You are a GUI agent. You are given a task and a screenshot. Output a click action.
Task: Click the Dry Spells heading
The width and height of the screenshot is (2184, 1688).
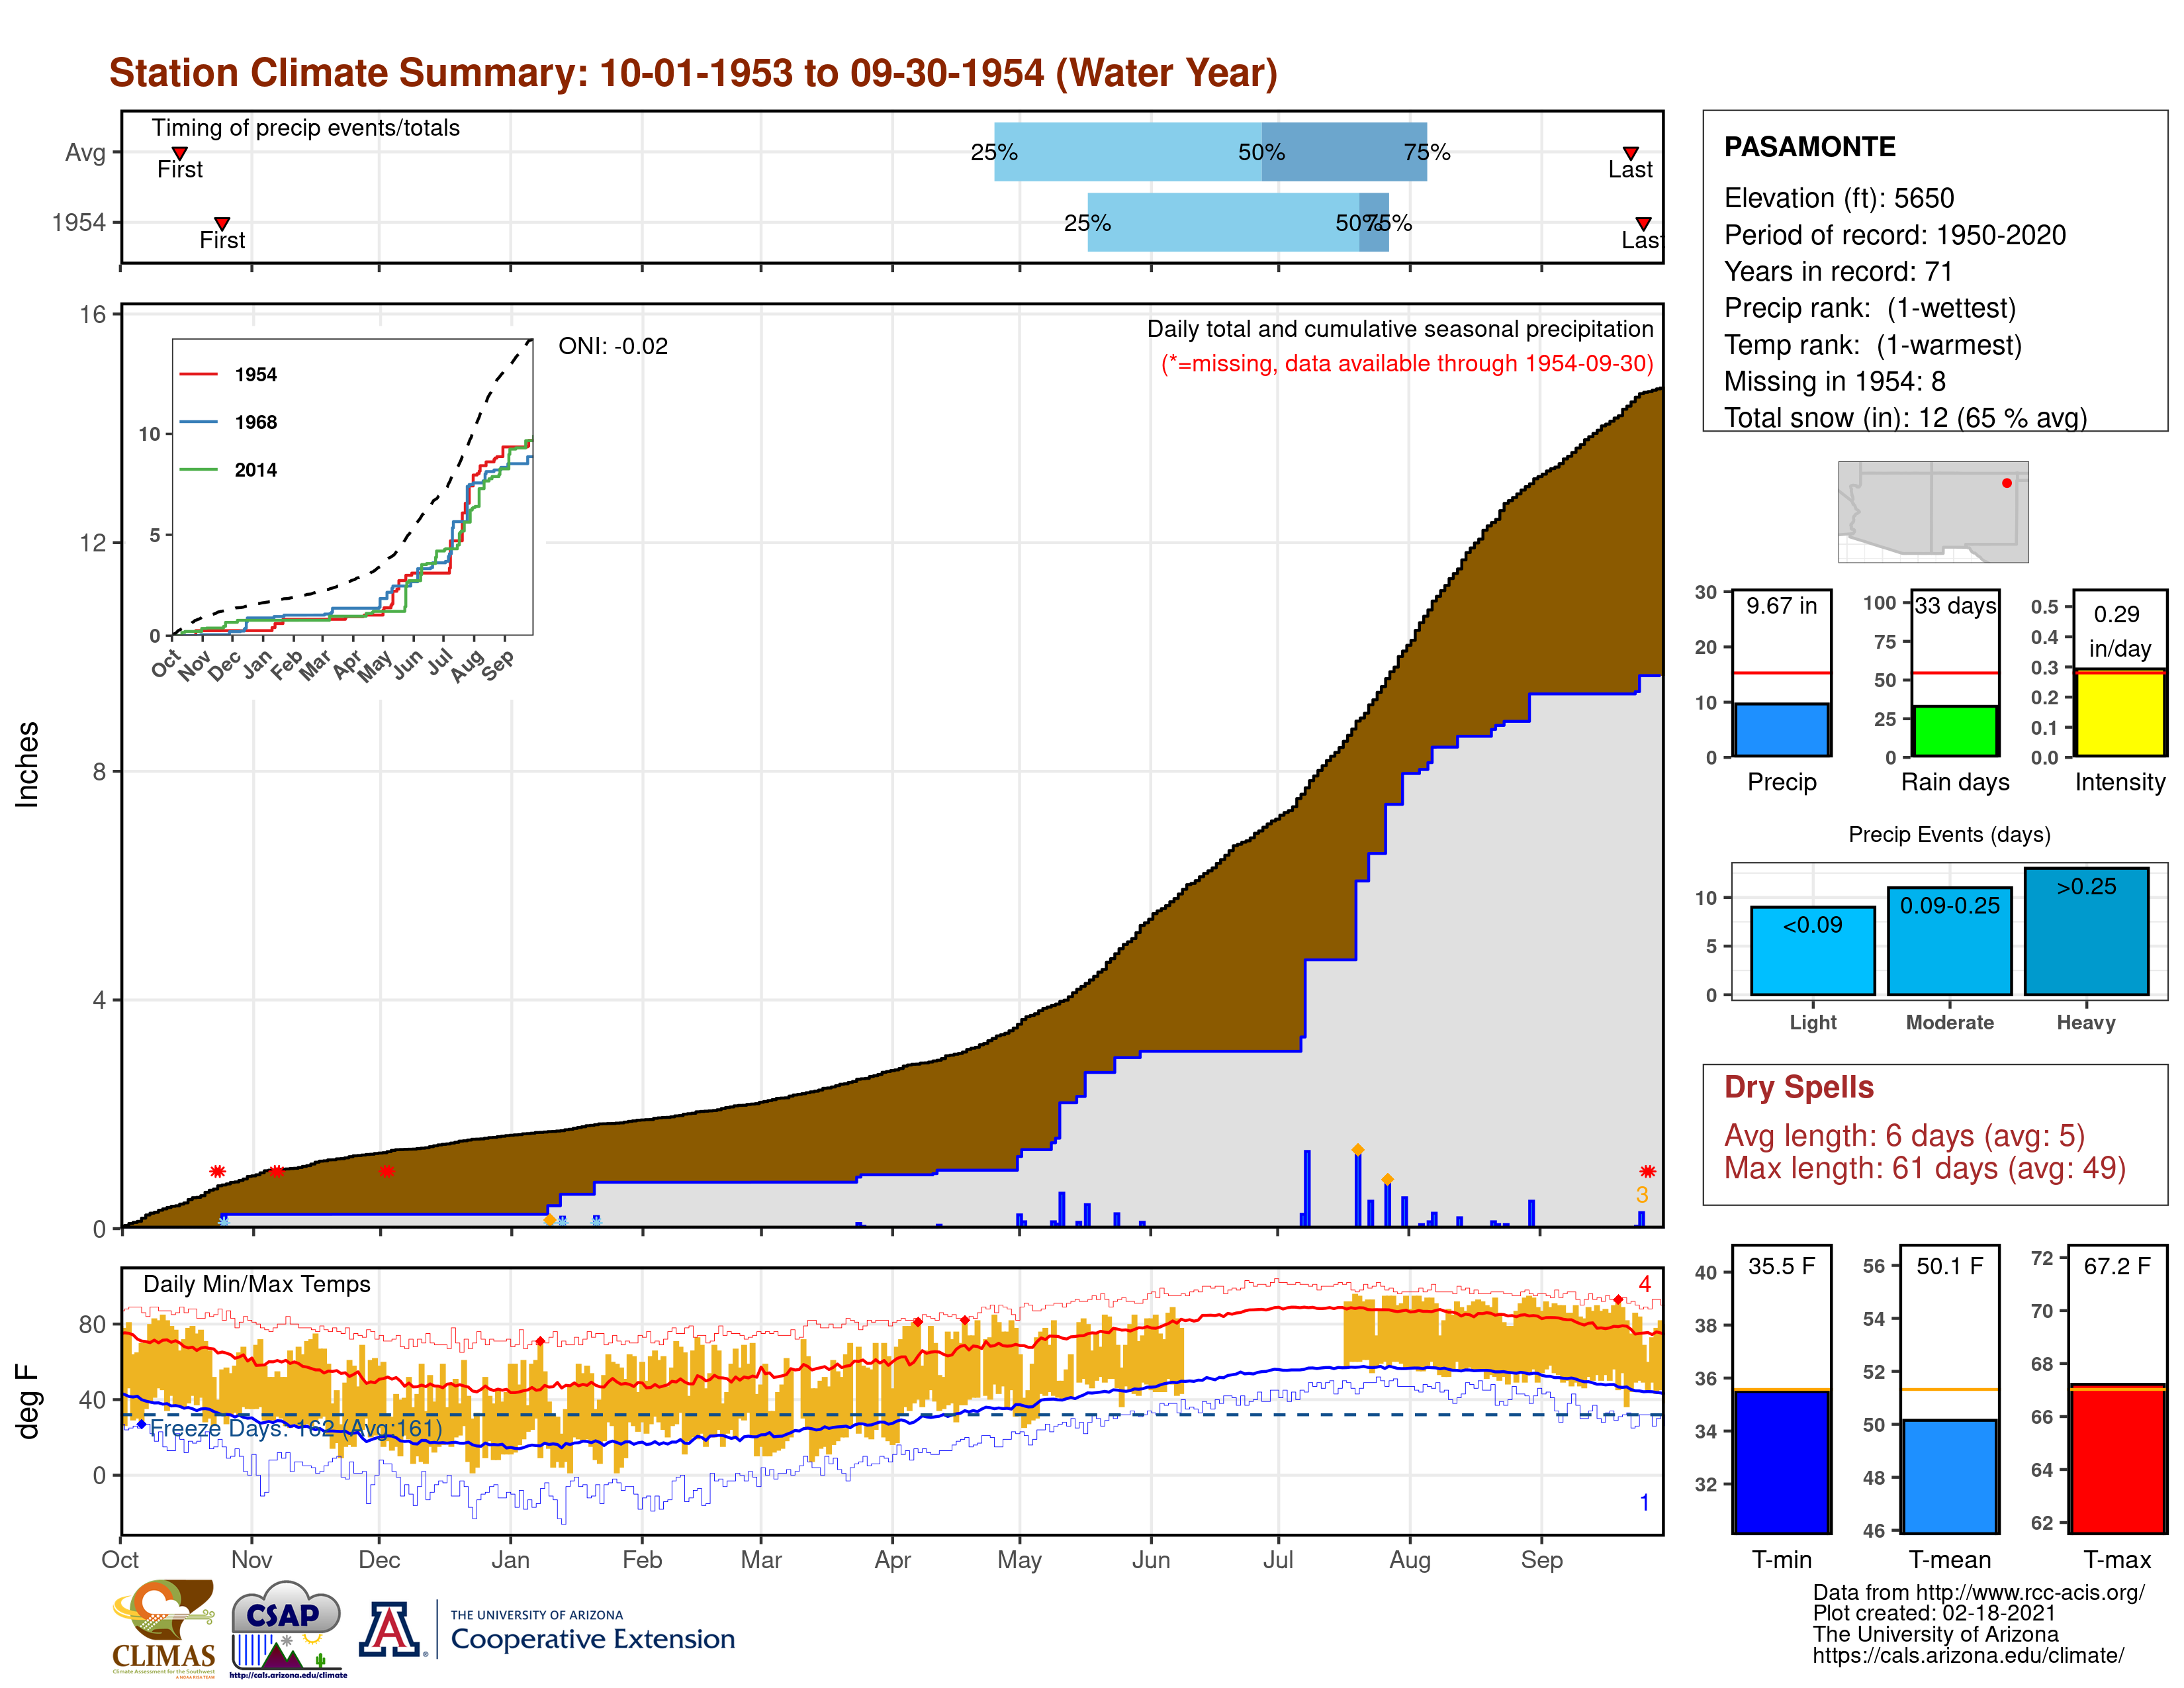coord(1798,1087)
